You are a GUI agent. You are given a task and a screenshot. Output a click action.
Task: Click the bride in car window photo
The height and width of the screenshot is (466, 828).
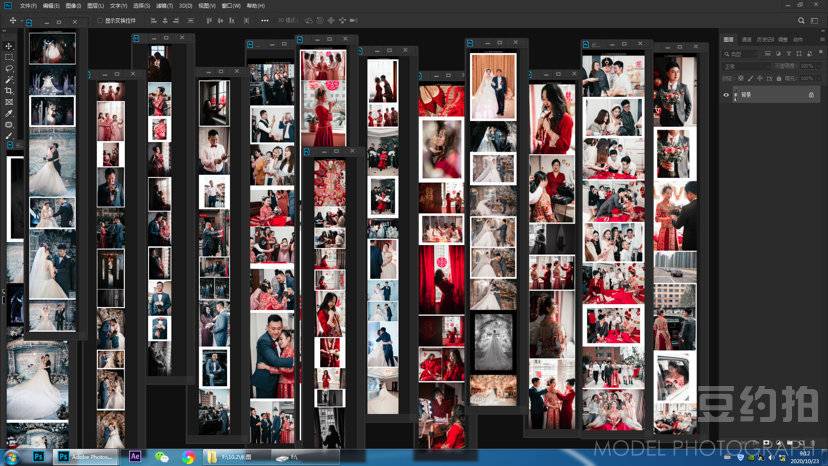[675, 377]
